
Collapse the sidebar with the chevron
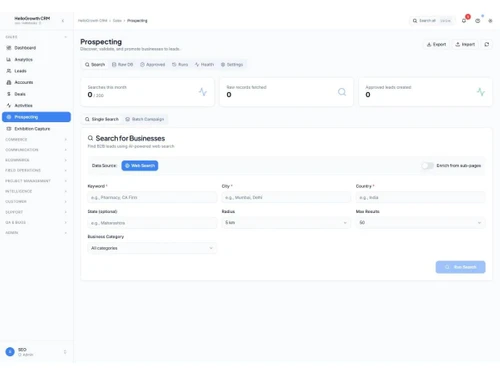point(63,21)
